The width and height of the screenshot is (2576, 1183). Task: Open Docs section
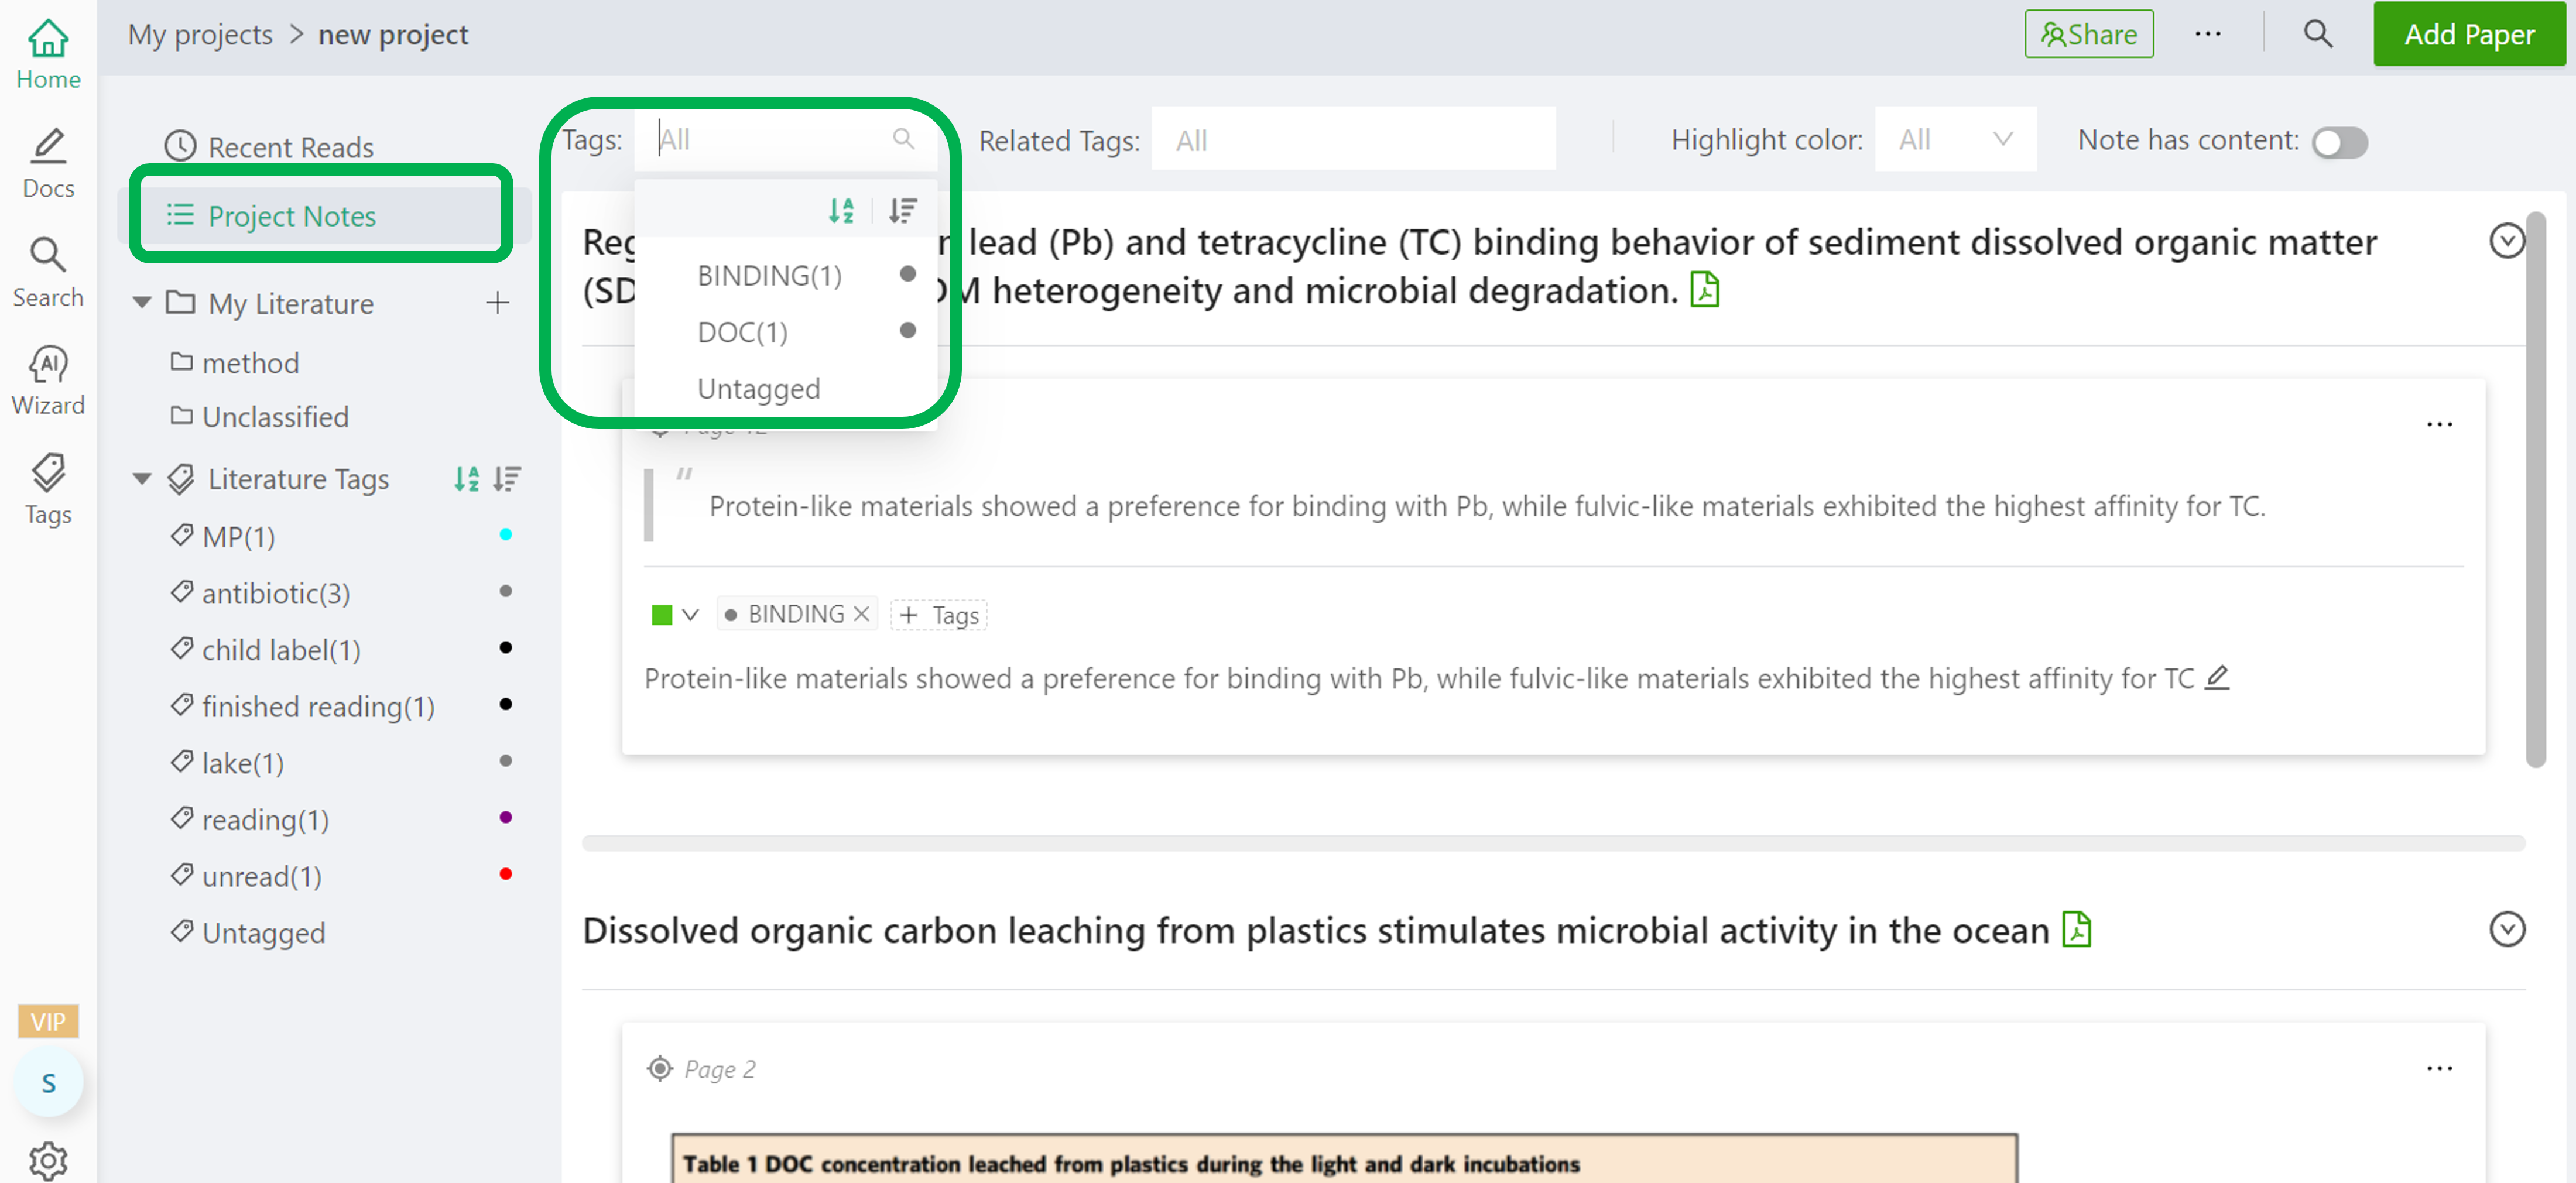tap(48, 164)
